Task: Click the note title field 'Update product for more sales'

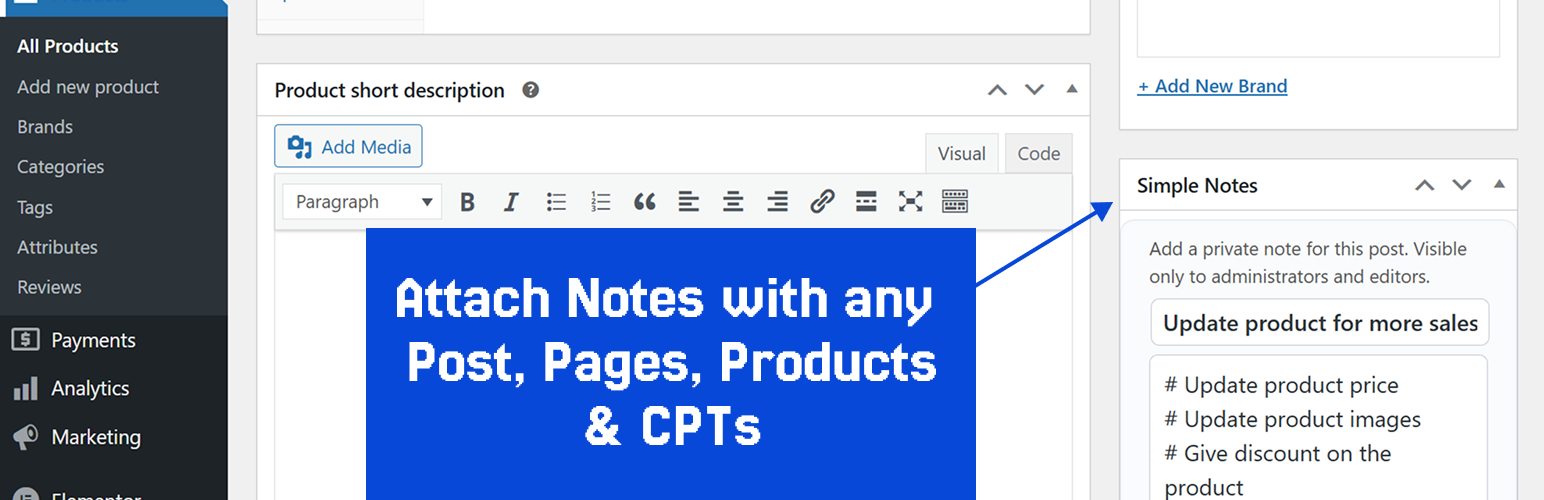Action: point(1320,323)
